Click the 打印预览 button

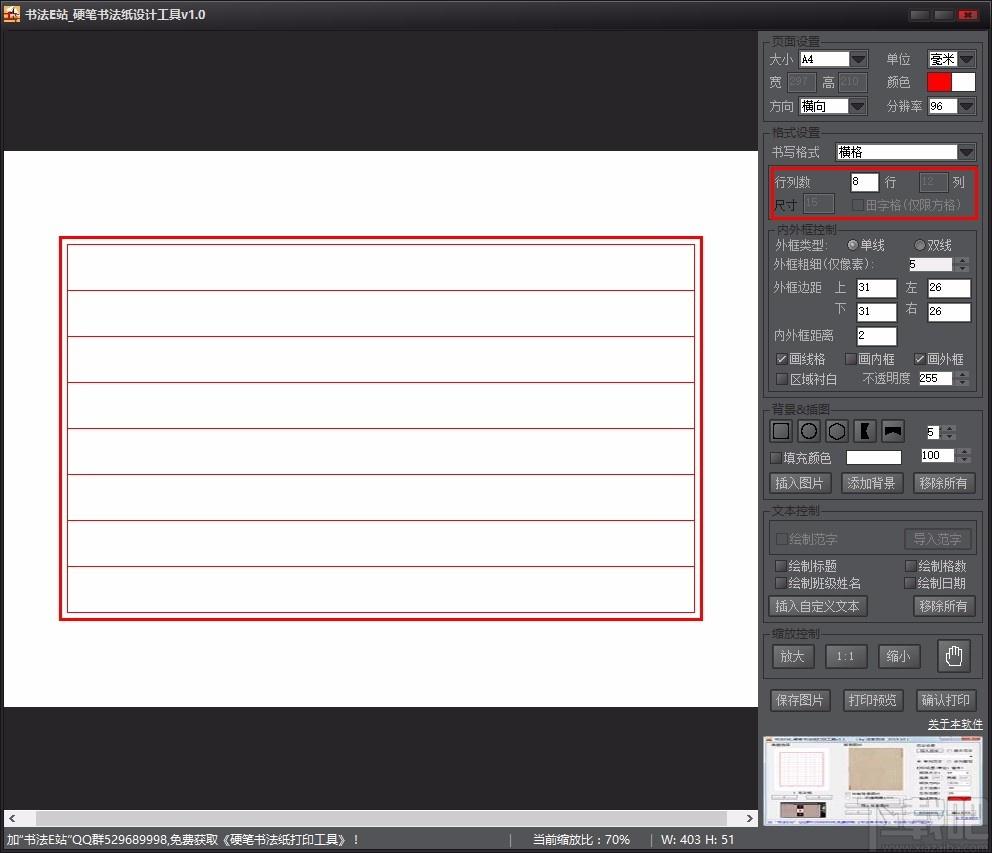pyautogui.click(x=872, y=700)
